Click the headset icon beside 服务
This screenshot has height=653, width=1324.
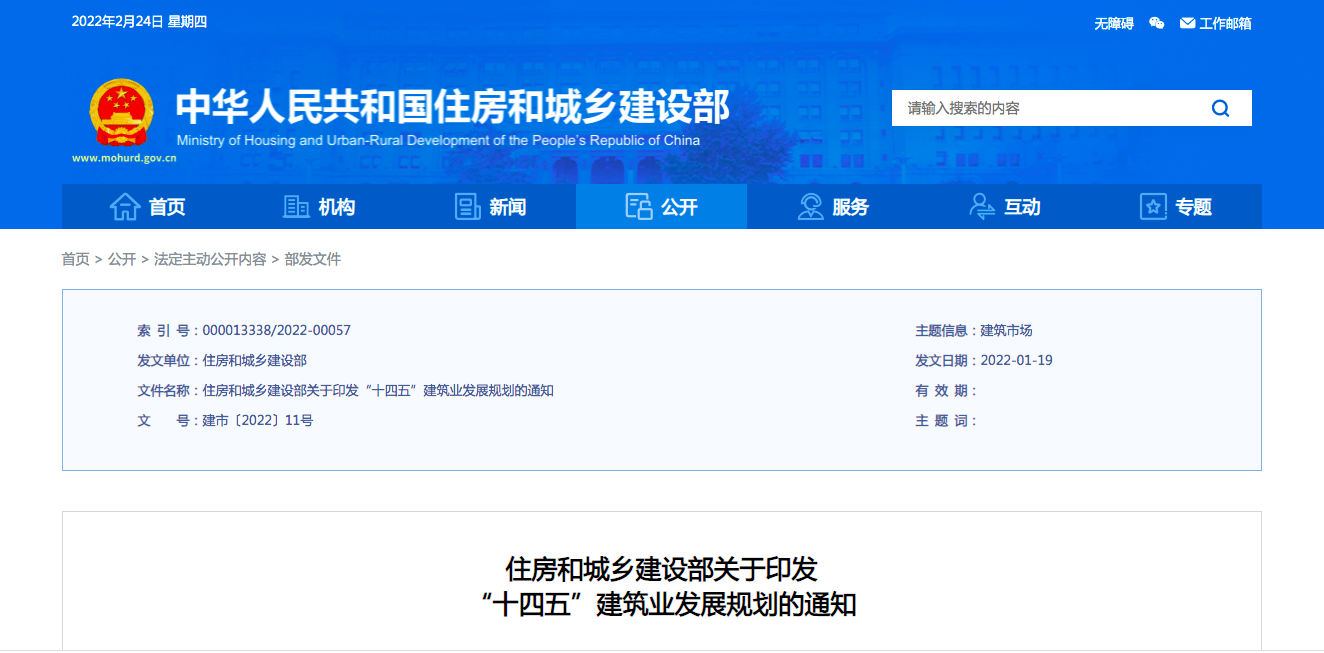811,206
